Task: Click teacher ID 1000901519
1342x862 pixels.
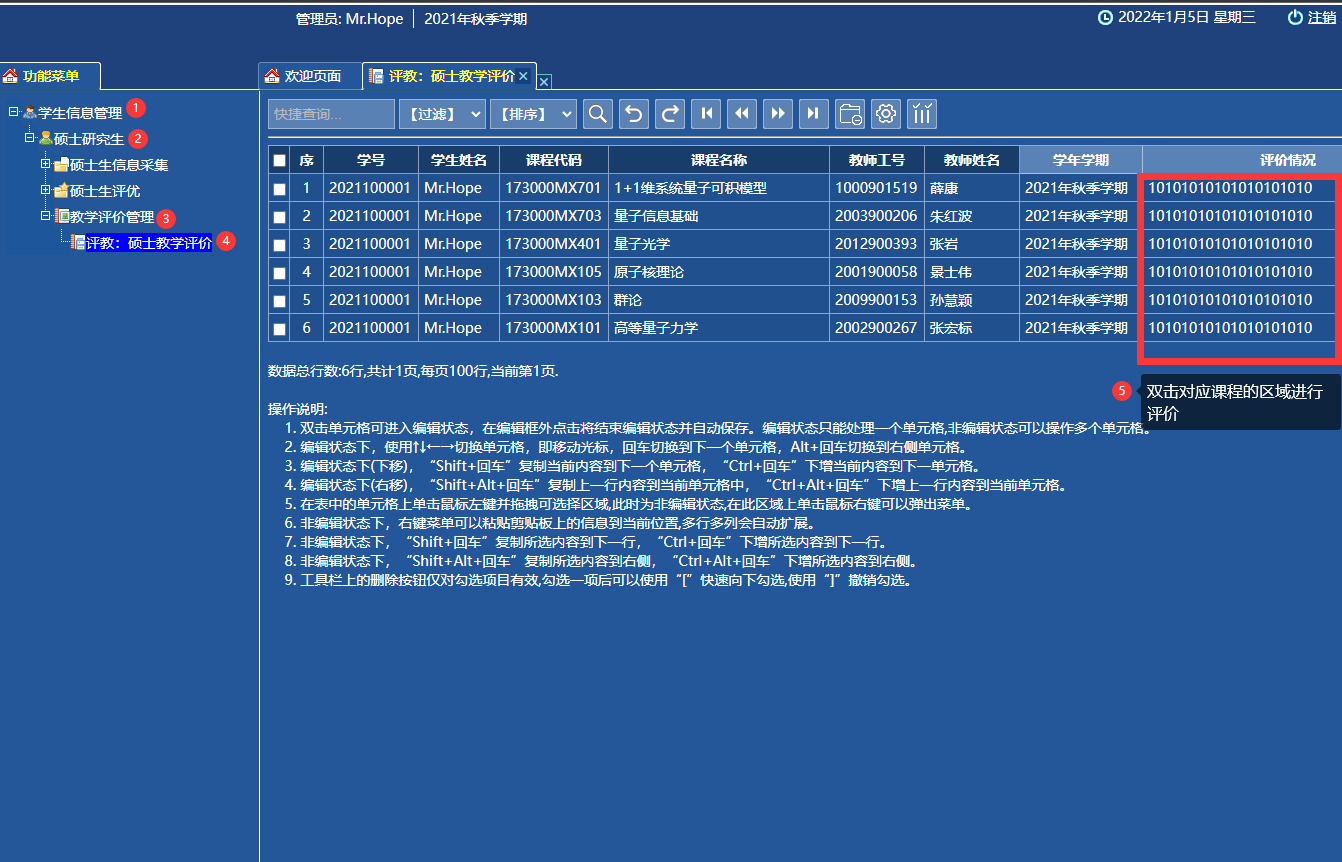Action: pos(876,188)
